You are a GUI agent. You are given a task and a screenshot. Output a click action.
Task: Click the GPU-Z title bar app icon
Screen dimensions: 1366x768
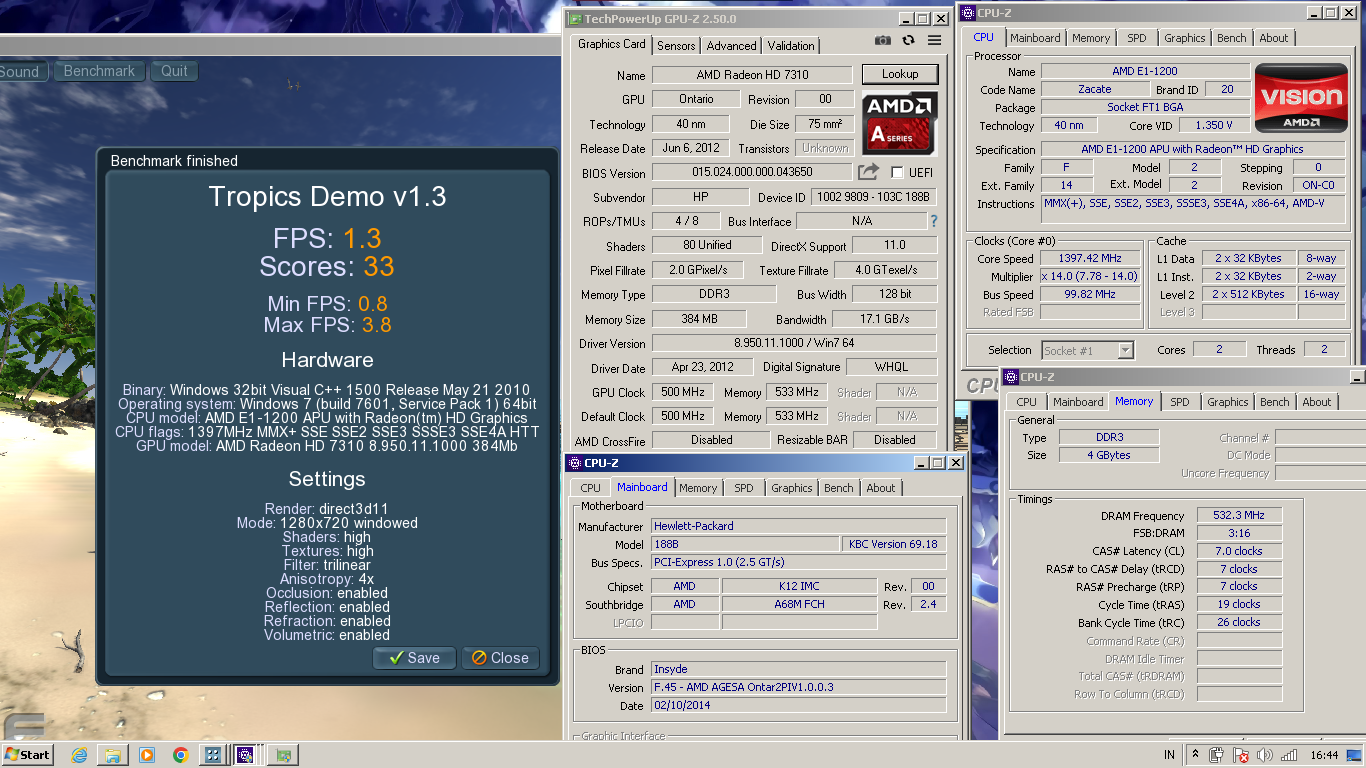point(574,18)
